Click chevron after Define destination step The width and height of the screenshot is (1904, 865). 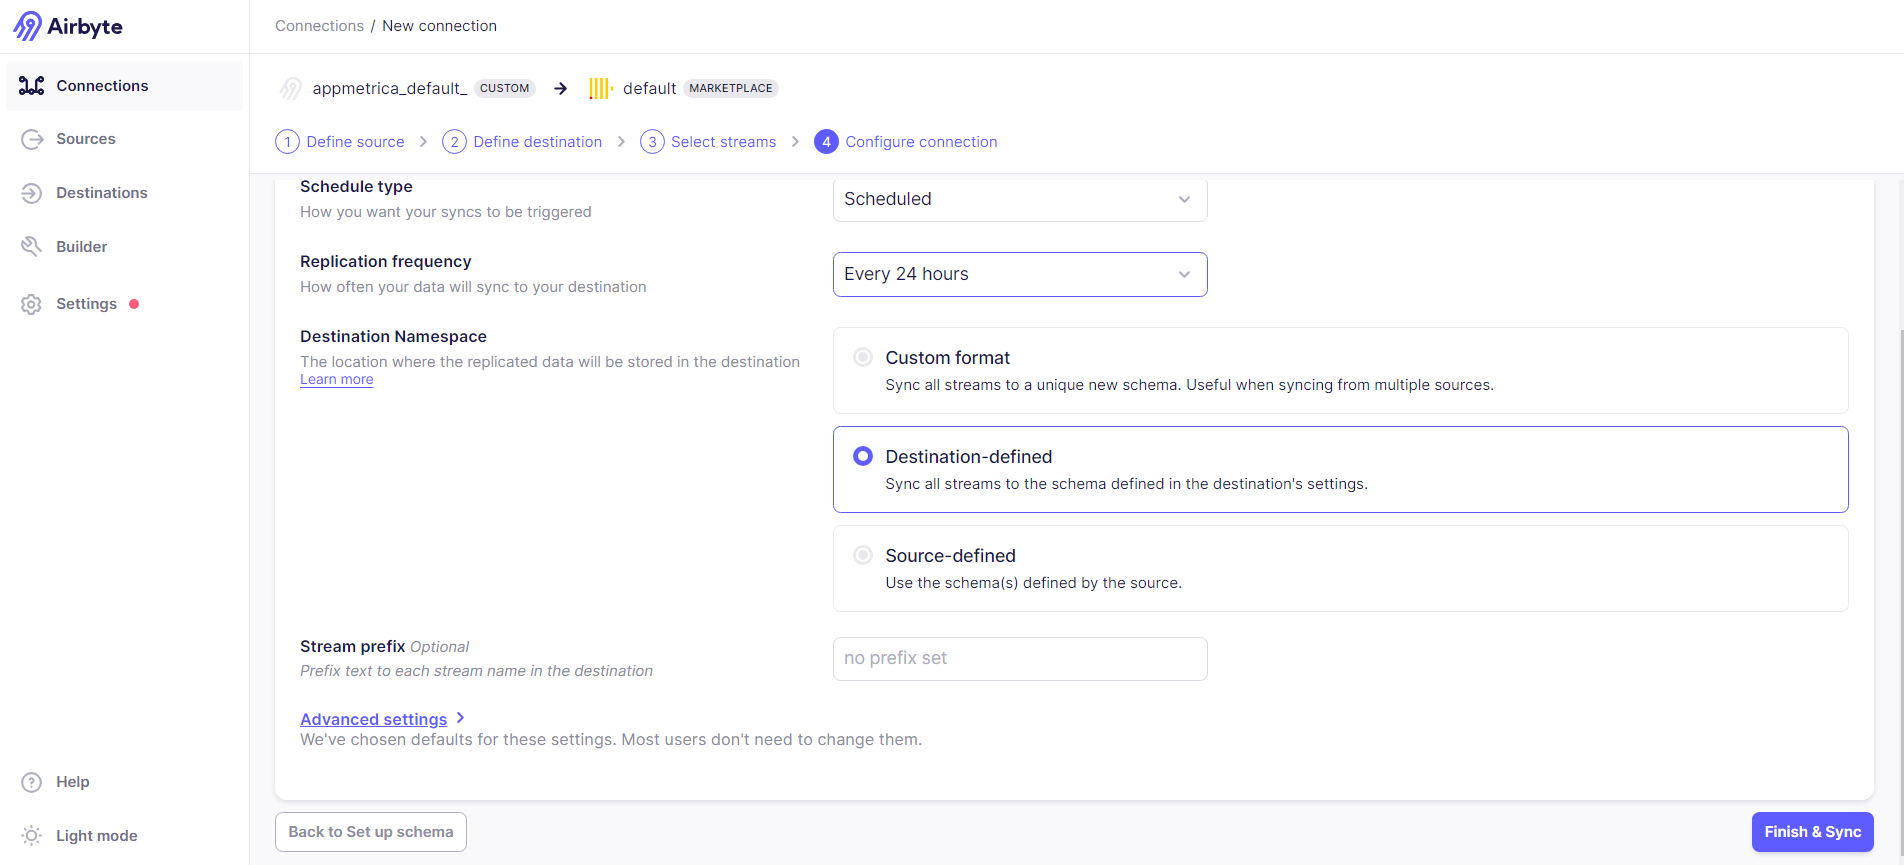click(x=621, y=142)
